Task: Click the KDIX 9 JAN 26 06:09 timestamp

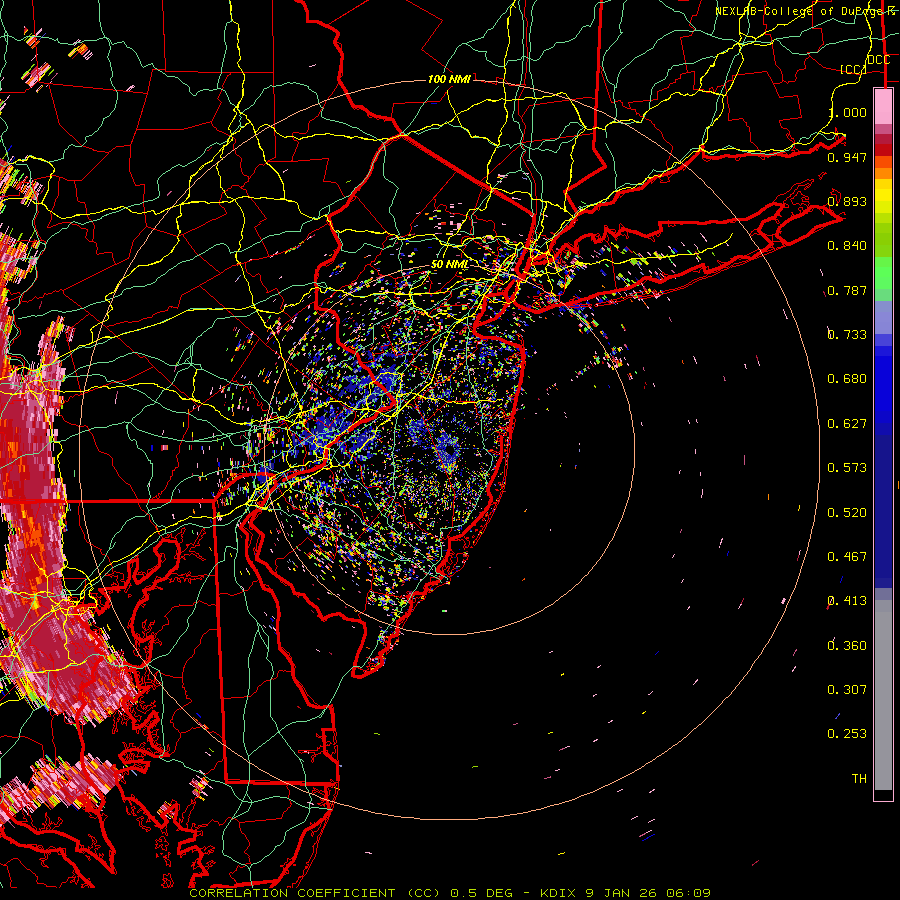Action: 625,893
